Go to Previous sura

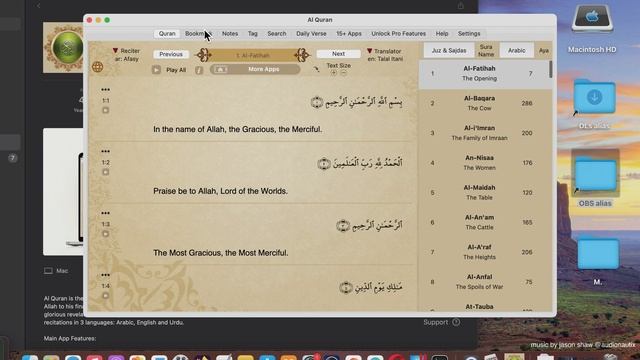click(171, 54)
